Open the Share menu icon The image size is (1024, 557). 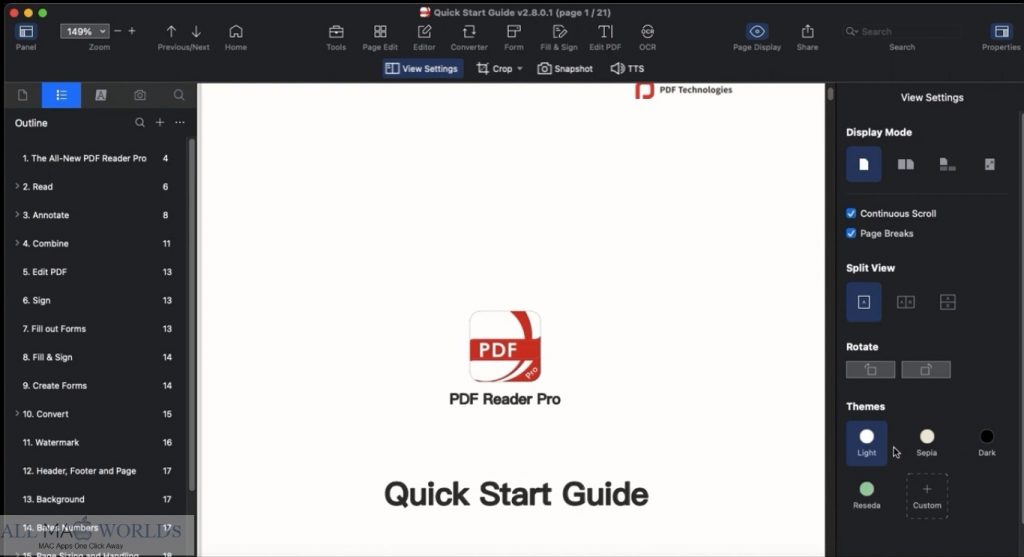808,31
